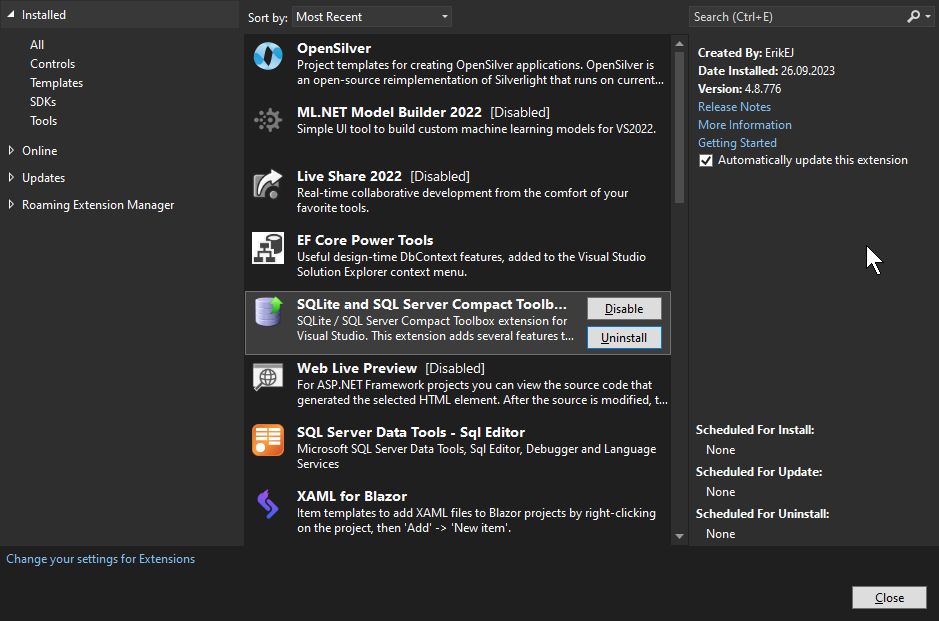Select the Templates category
Image resolution: width=939 pixels, height=621 pixels.
click(56, 83)
